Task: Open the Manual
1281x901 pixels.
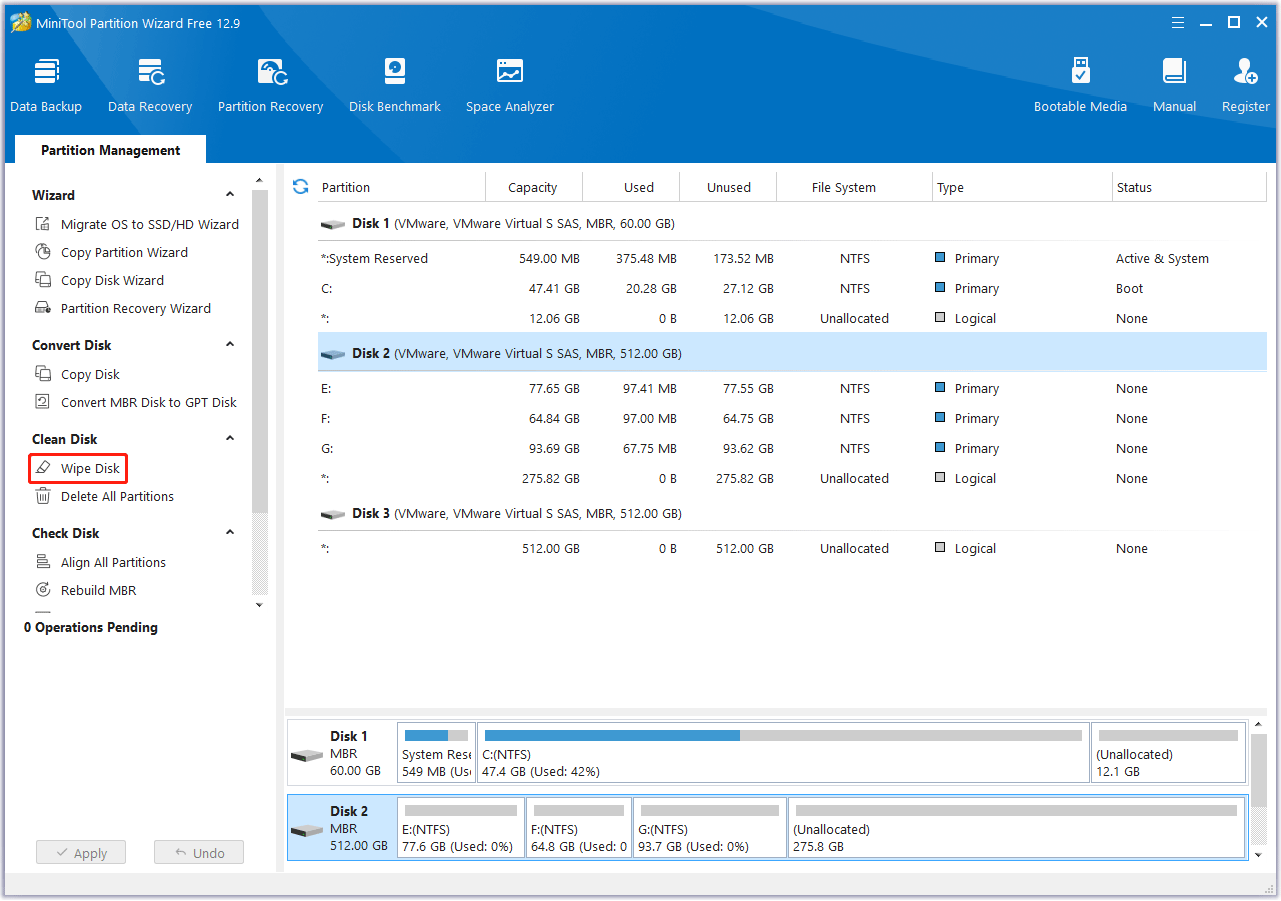Action: click(1174, 86)
